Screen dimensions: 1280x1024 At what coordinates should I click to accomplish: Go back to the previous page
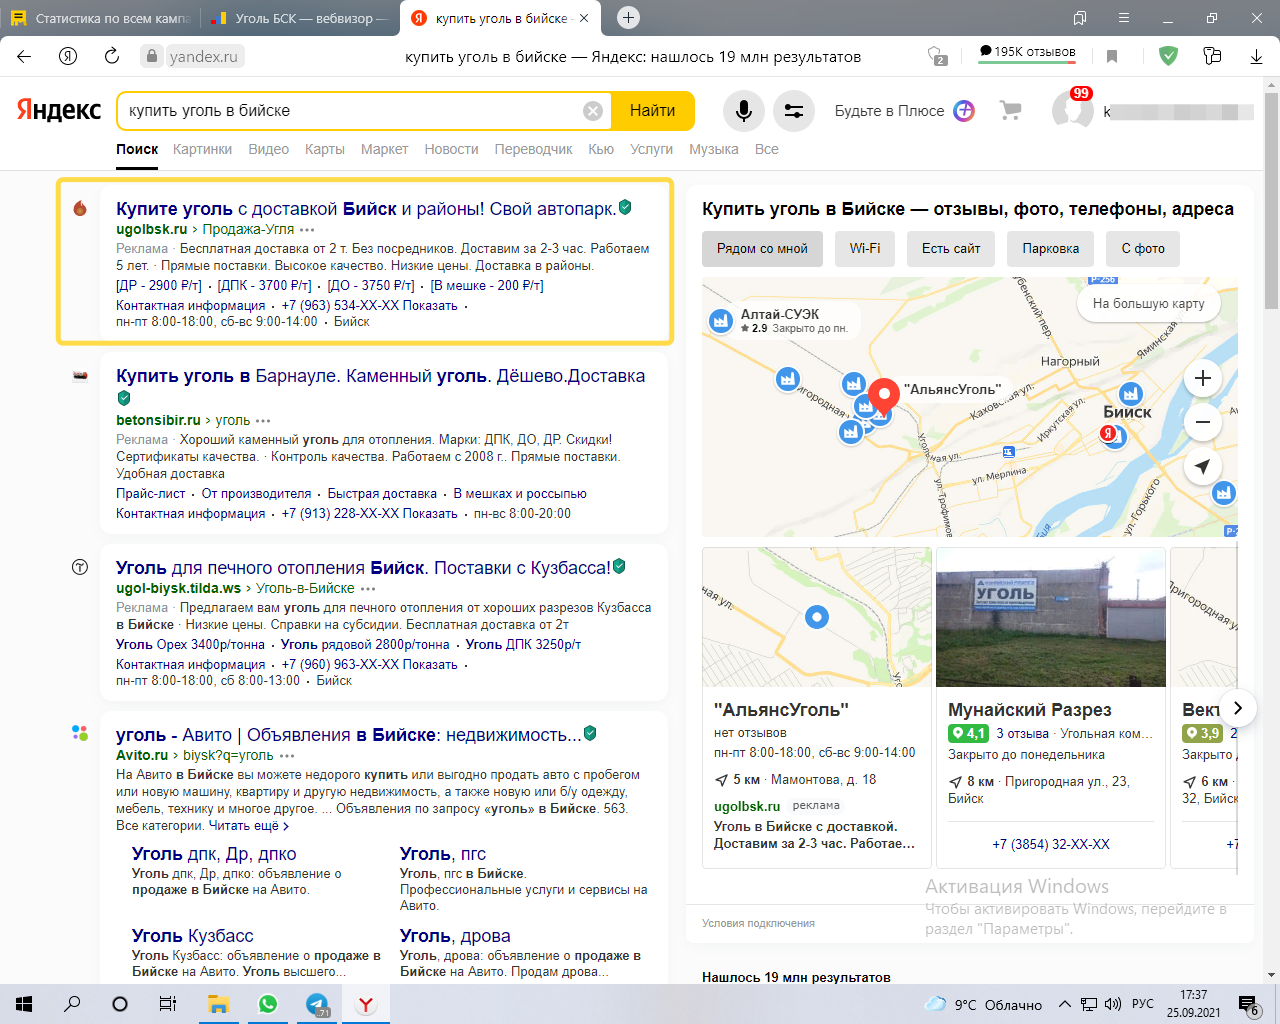[x=24, y=56]
